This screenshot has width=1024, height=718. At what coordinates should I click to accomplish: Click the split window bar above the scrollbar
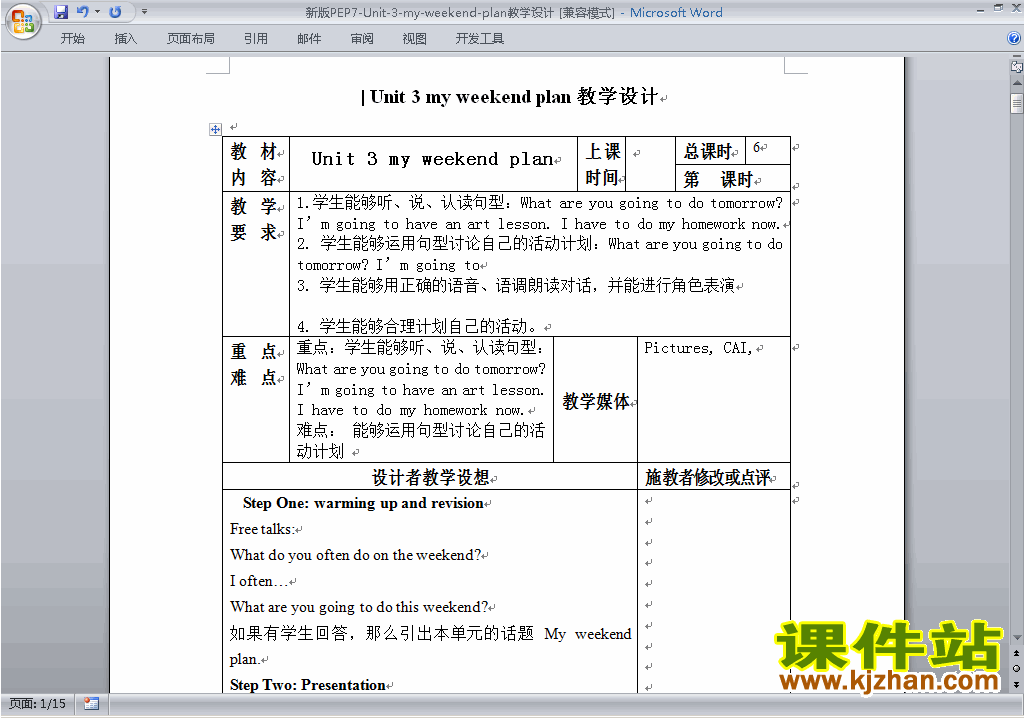point(1016,57)
